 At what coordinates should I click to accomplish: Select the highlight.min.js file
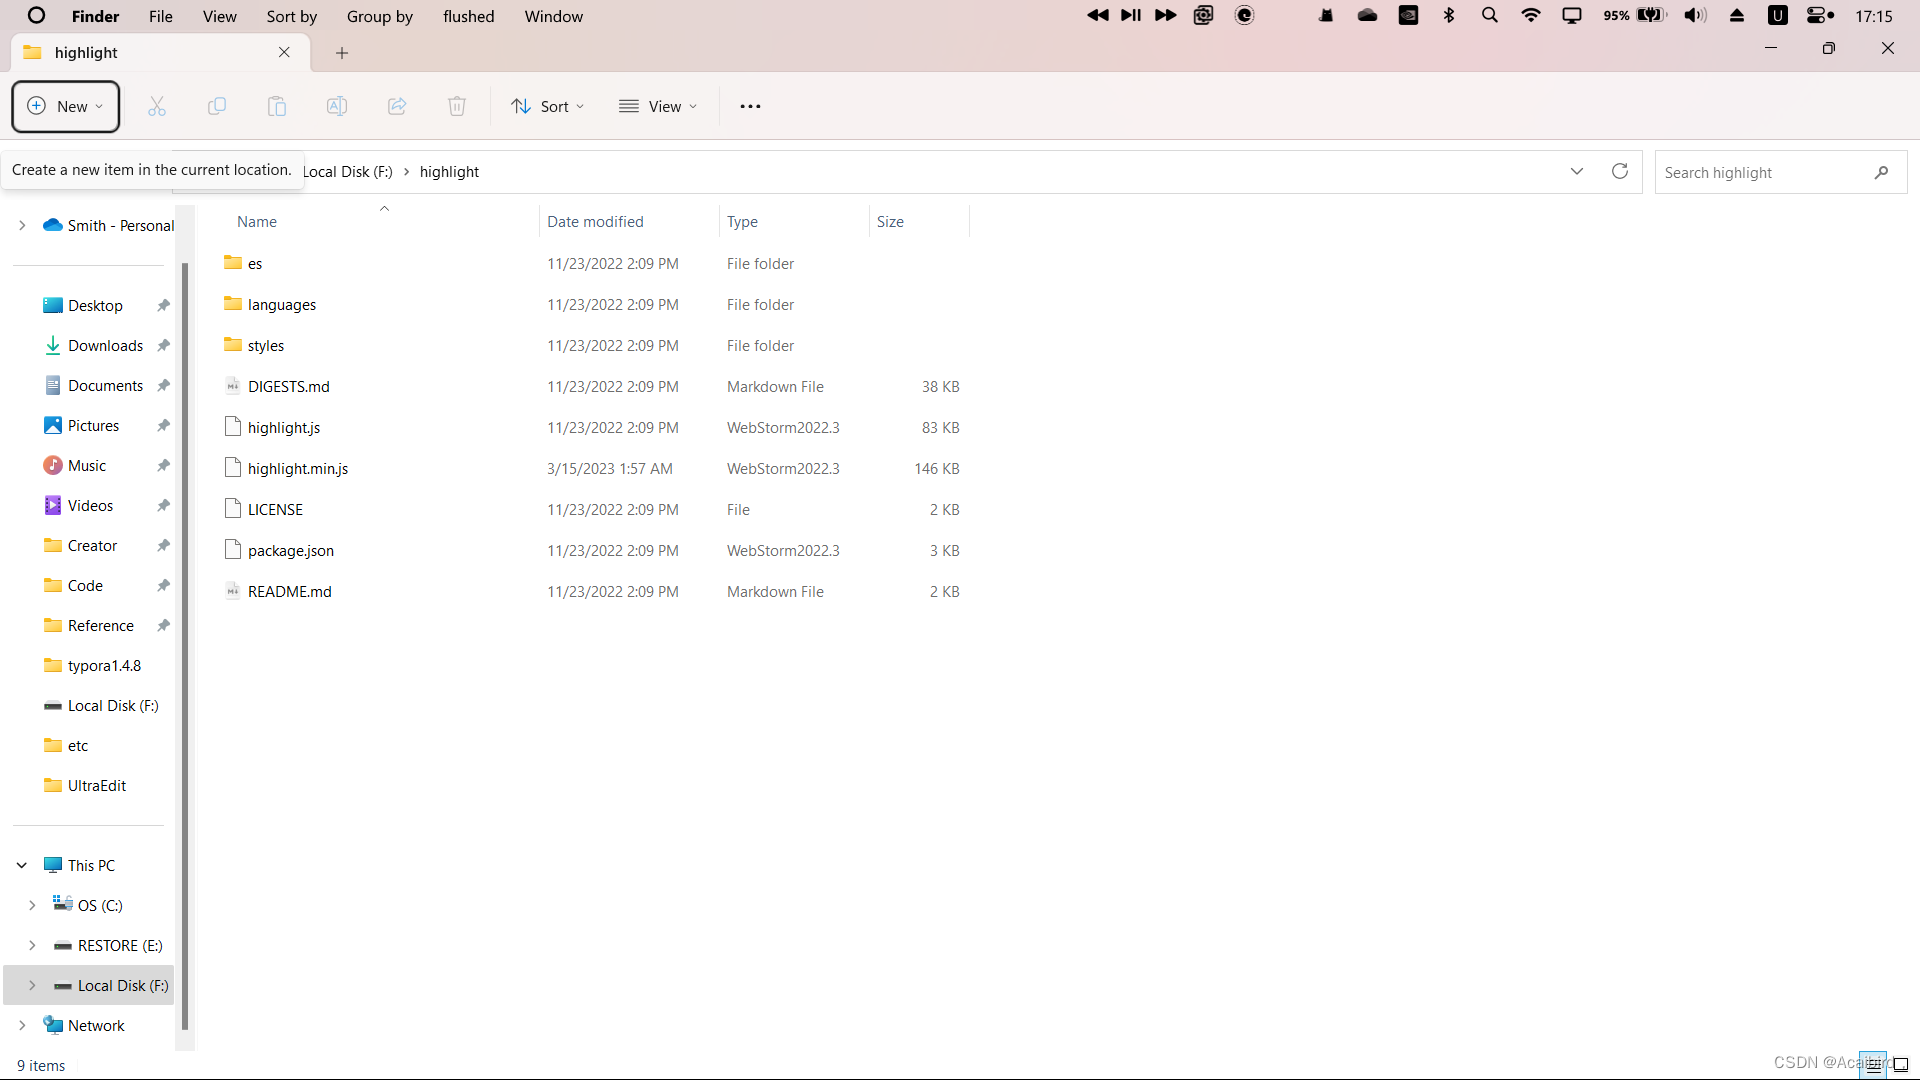(x=298, y=468)
